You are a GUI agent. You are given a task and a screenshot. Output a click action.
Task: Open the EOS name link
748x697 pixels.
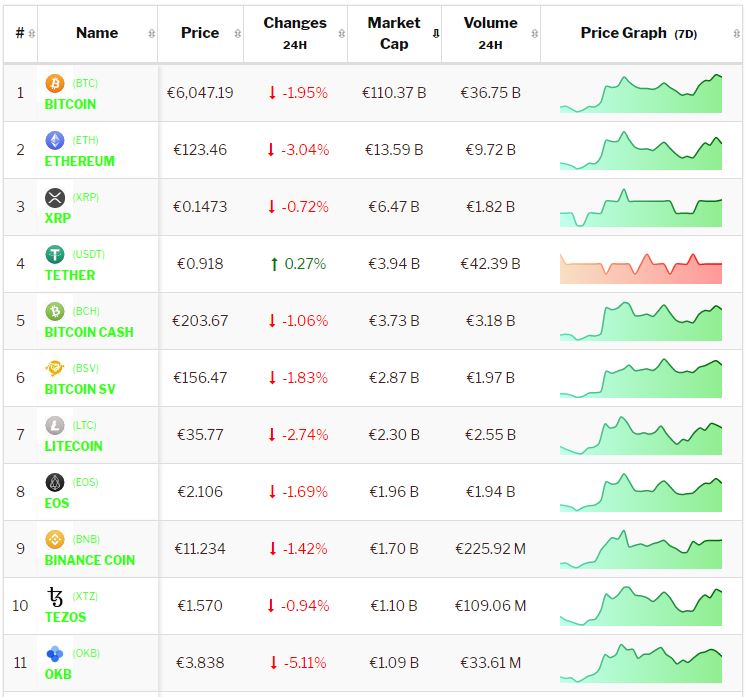click(57, 503)
